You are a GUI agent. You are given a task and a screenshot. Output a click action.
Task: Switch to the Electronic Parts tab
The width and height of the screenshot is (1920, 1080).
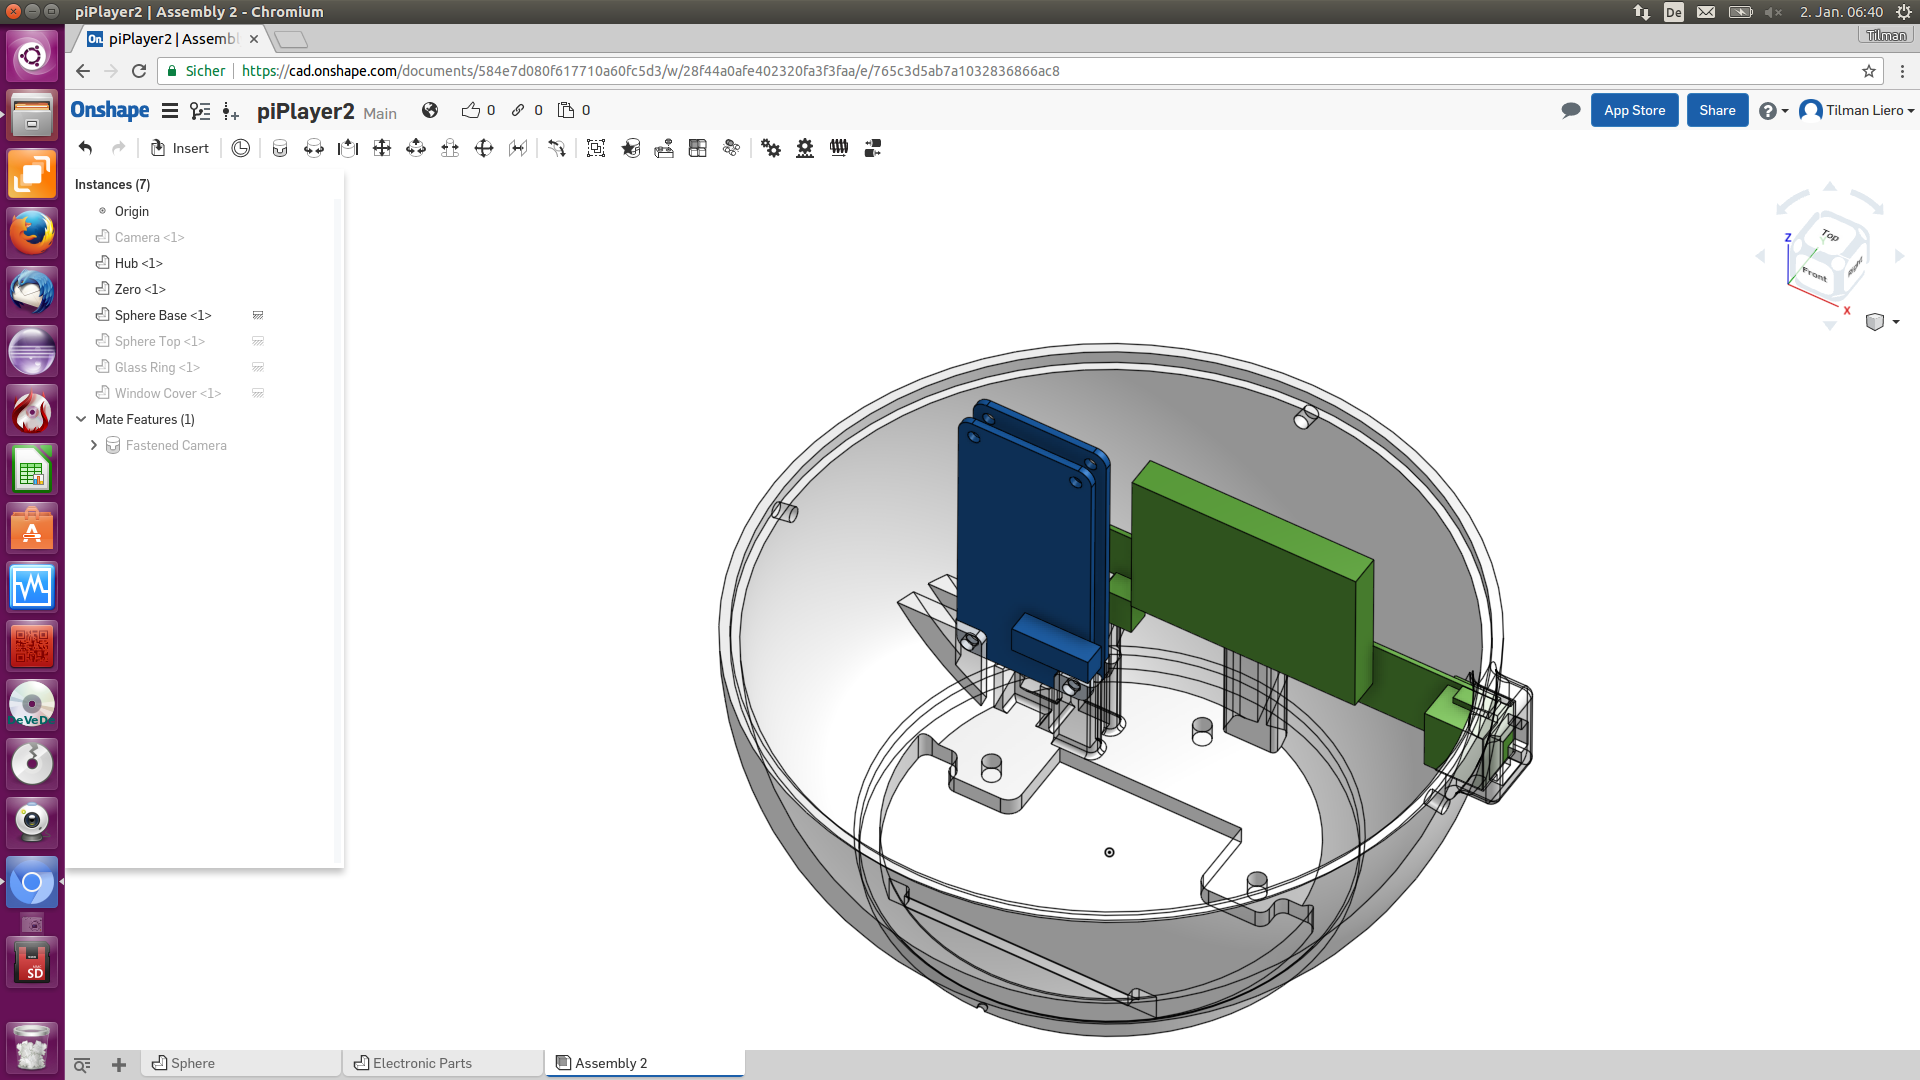point(443,1063)
